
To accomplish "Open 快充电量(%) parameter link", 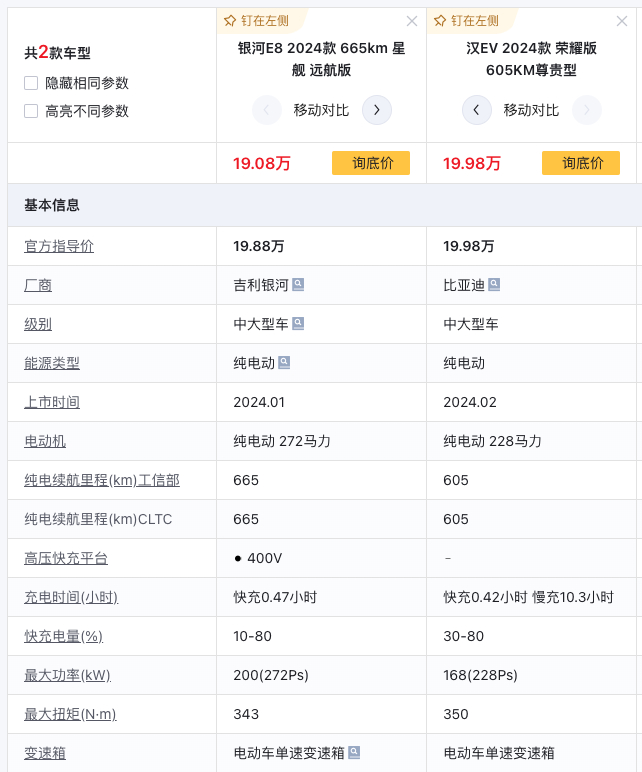I will (64, 636).
